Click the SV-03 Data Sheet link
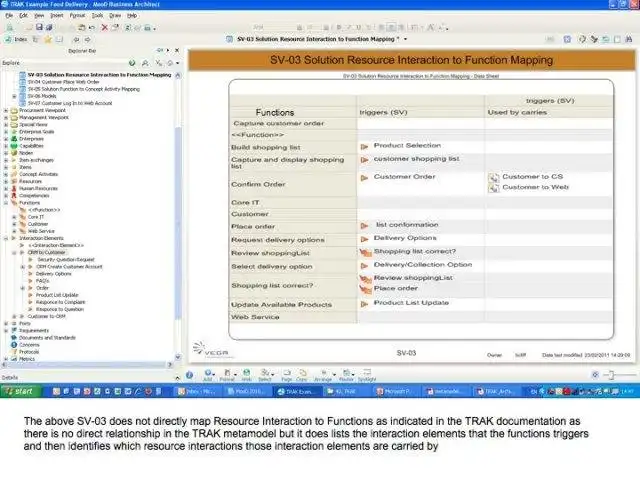 tap(421, 76)
